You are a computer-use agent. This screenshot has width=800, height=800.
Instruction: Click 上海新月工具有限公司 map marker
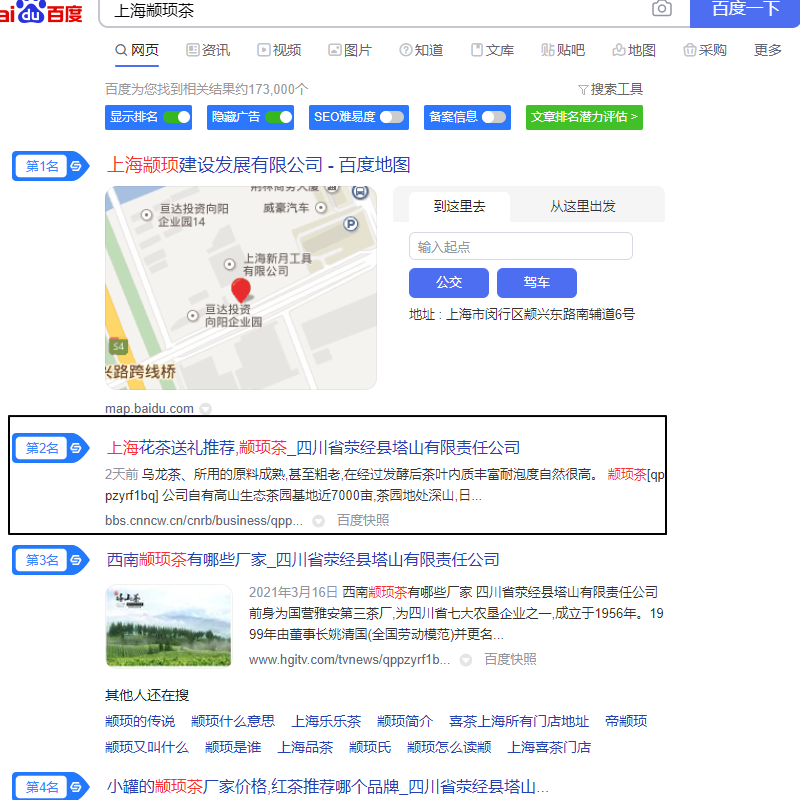click(230, 264)
